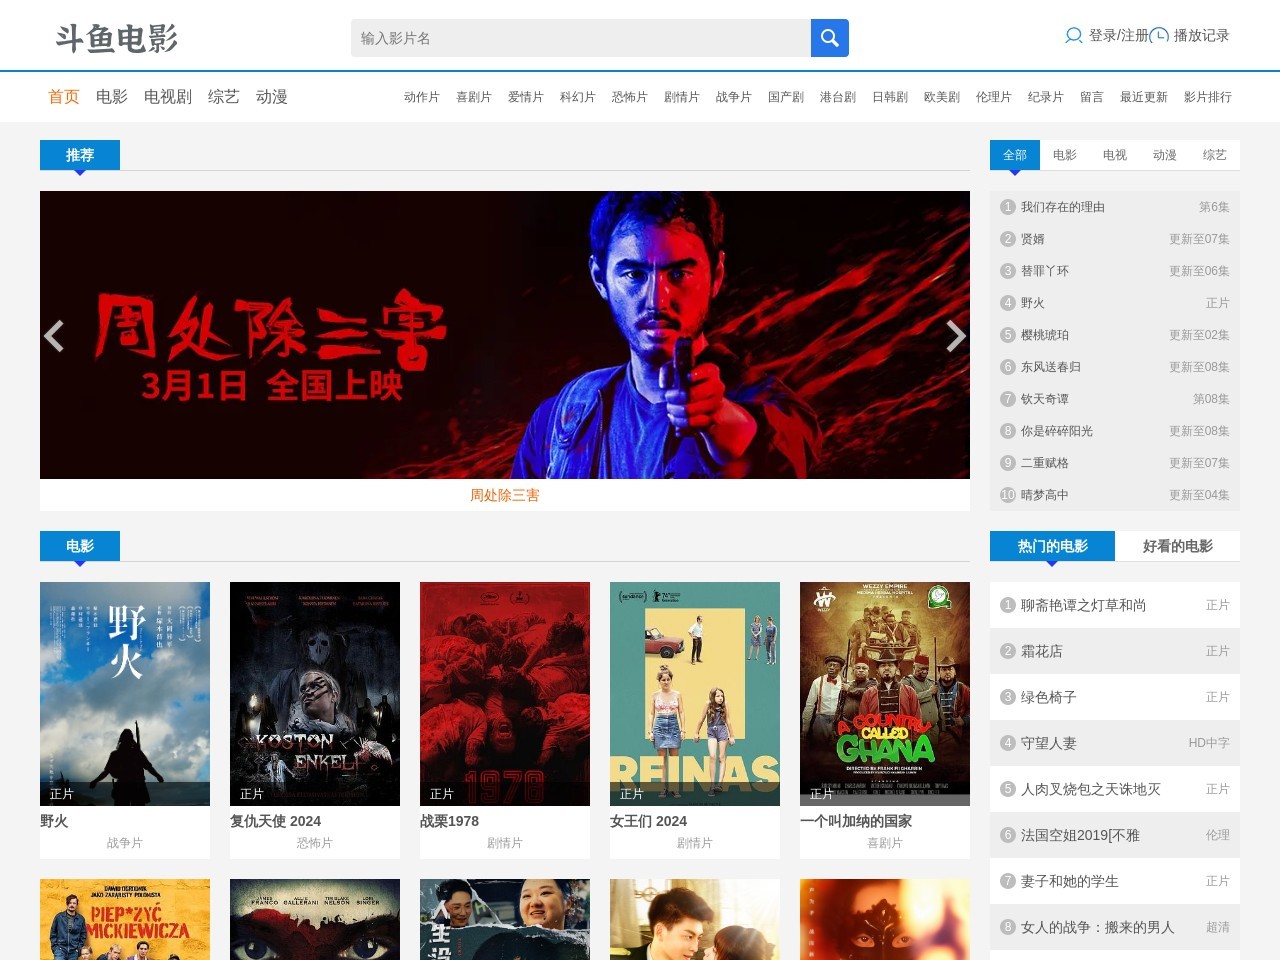
Task: Switch ranking list to 电视 tab
Action: (x=1114, y=155)
